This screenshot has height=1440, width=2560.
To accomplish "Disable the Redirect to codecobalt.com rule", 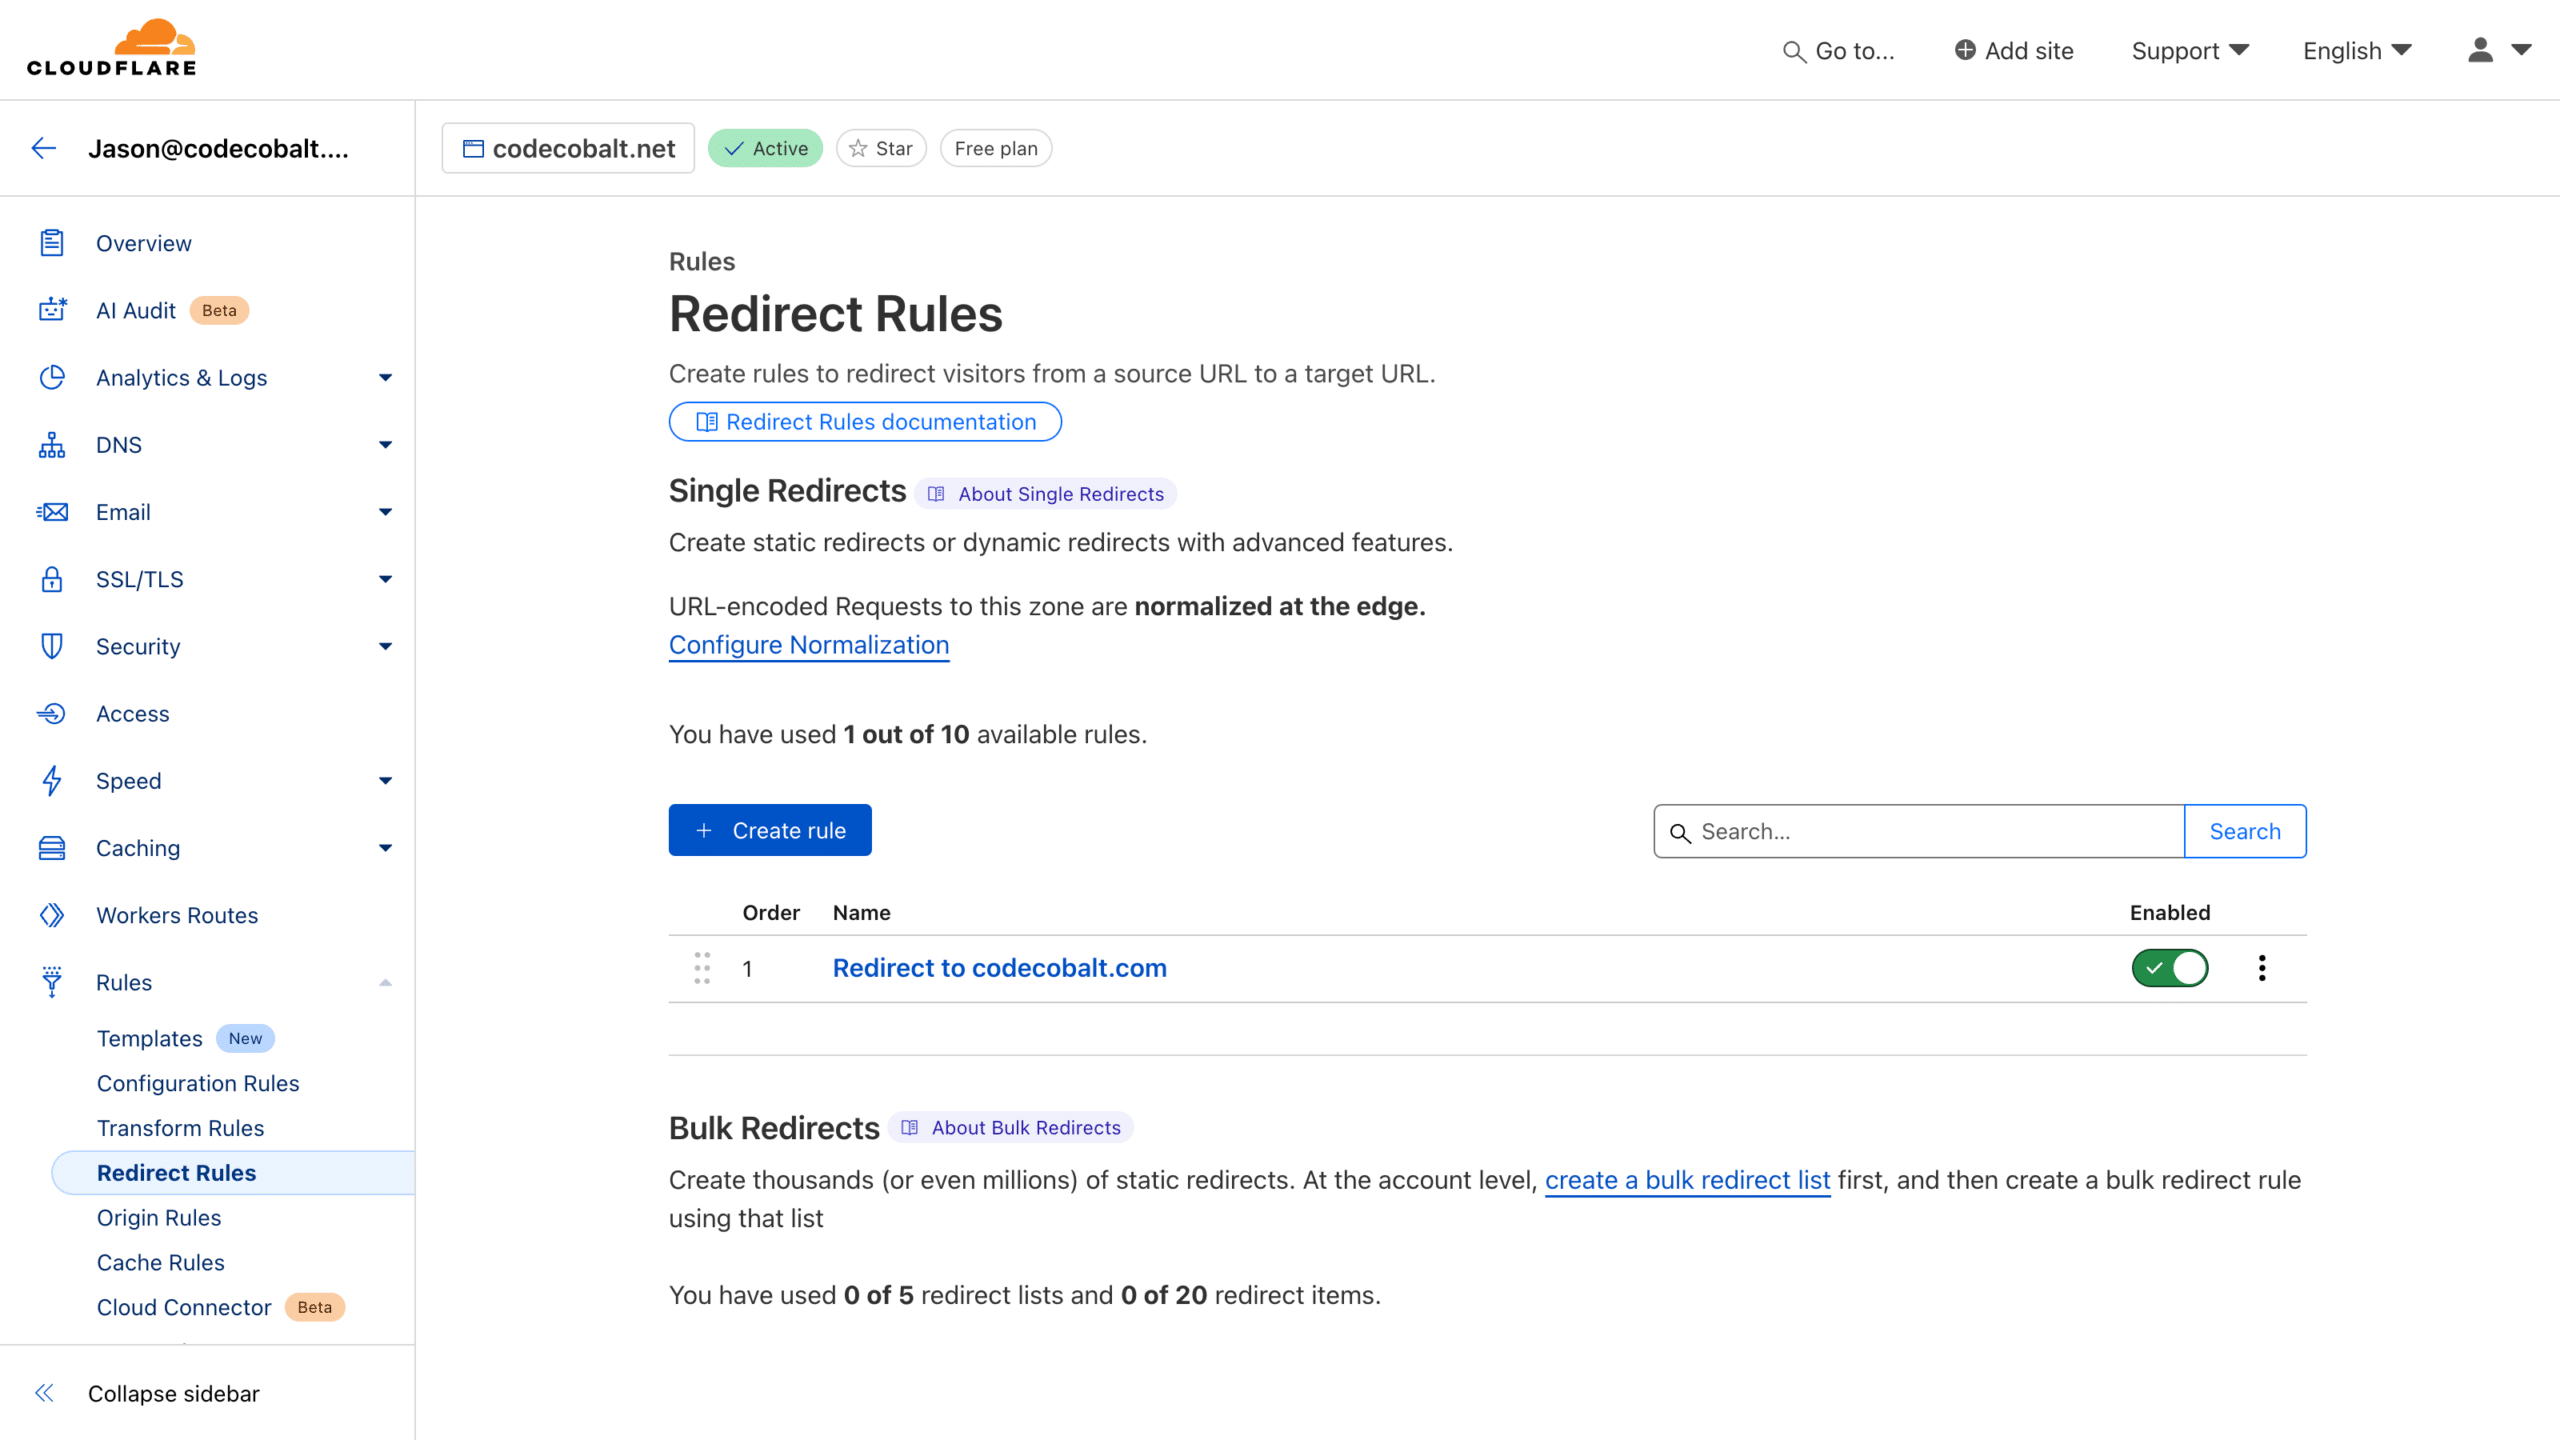I will click(2169, 967).
